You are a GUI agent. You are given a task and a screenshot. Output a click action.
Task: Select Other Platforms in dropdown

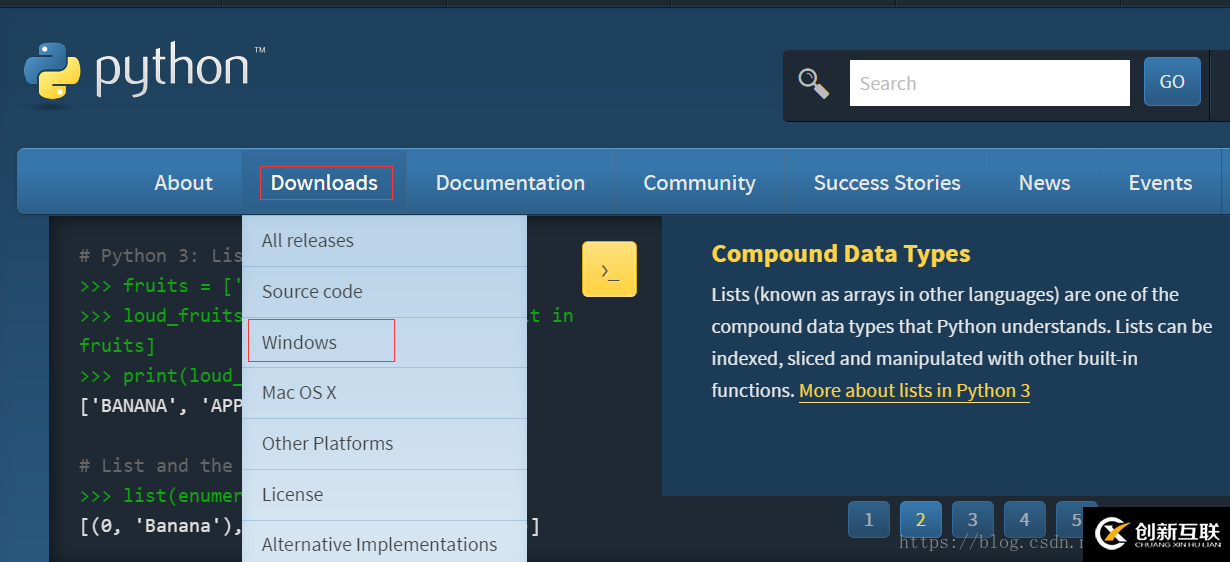pos(327,444)
